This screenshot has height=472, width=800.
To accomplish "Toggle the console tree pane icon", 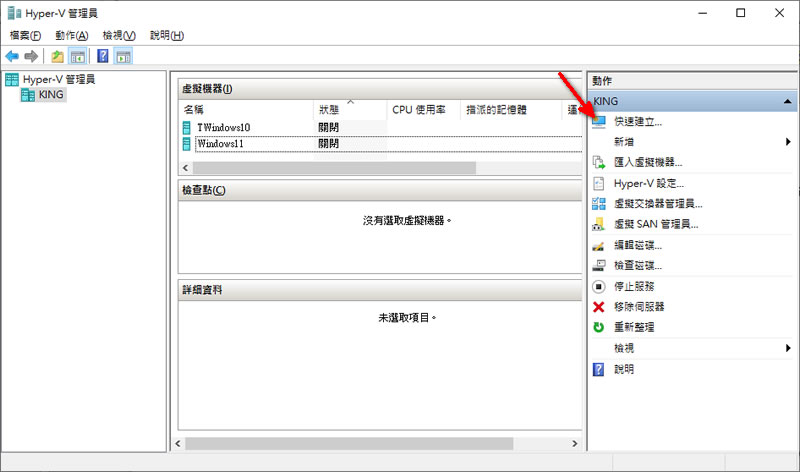I will coord(78,56).
